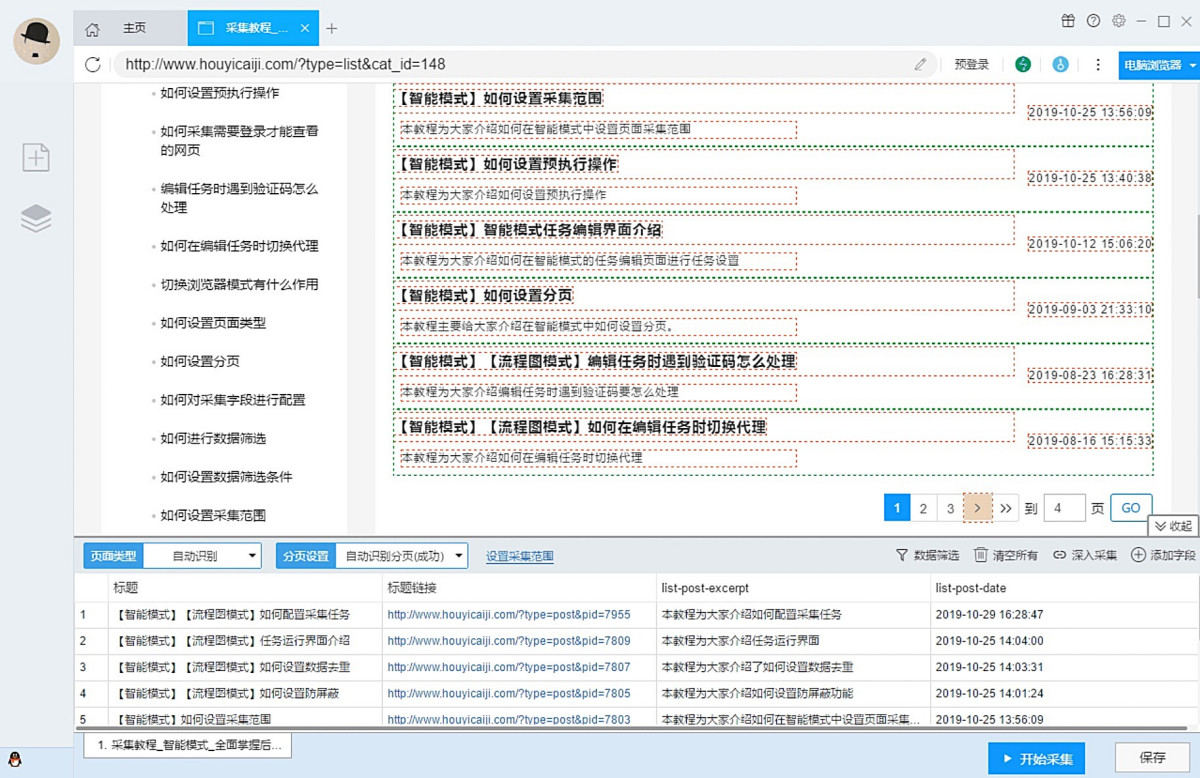Collapse the panel with 收起 button
Image resolution: width=1200 pixels, height=778 pixels.
click(x=1173, y=526)
